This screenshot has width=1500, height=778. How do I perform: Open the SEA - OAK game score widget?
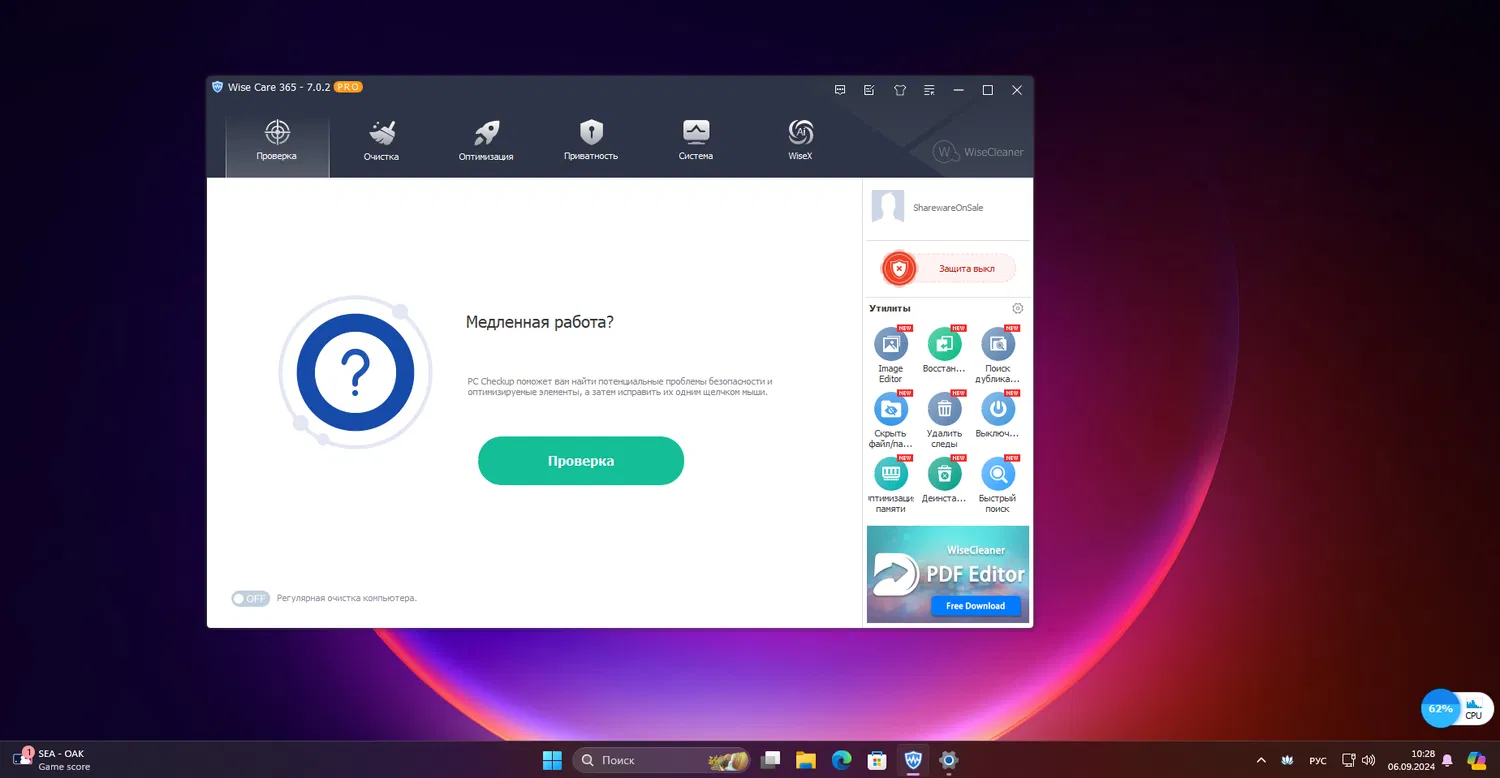pyautogui.click(x=52, y=760)
